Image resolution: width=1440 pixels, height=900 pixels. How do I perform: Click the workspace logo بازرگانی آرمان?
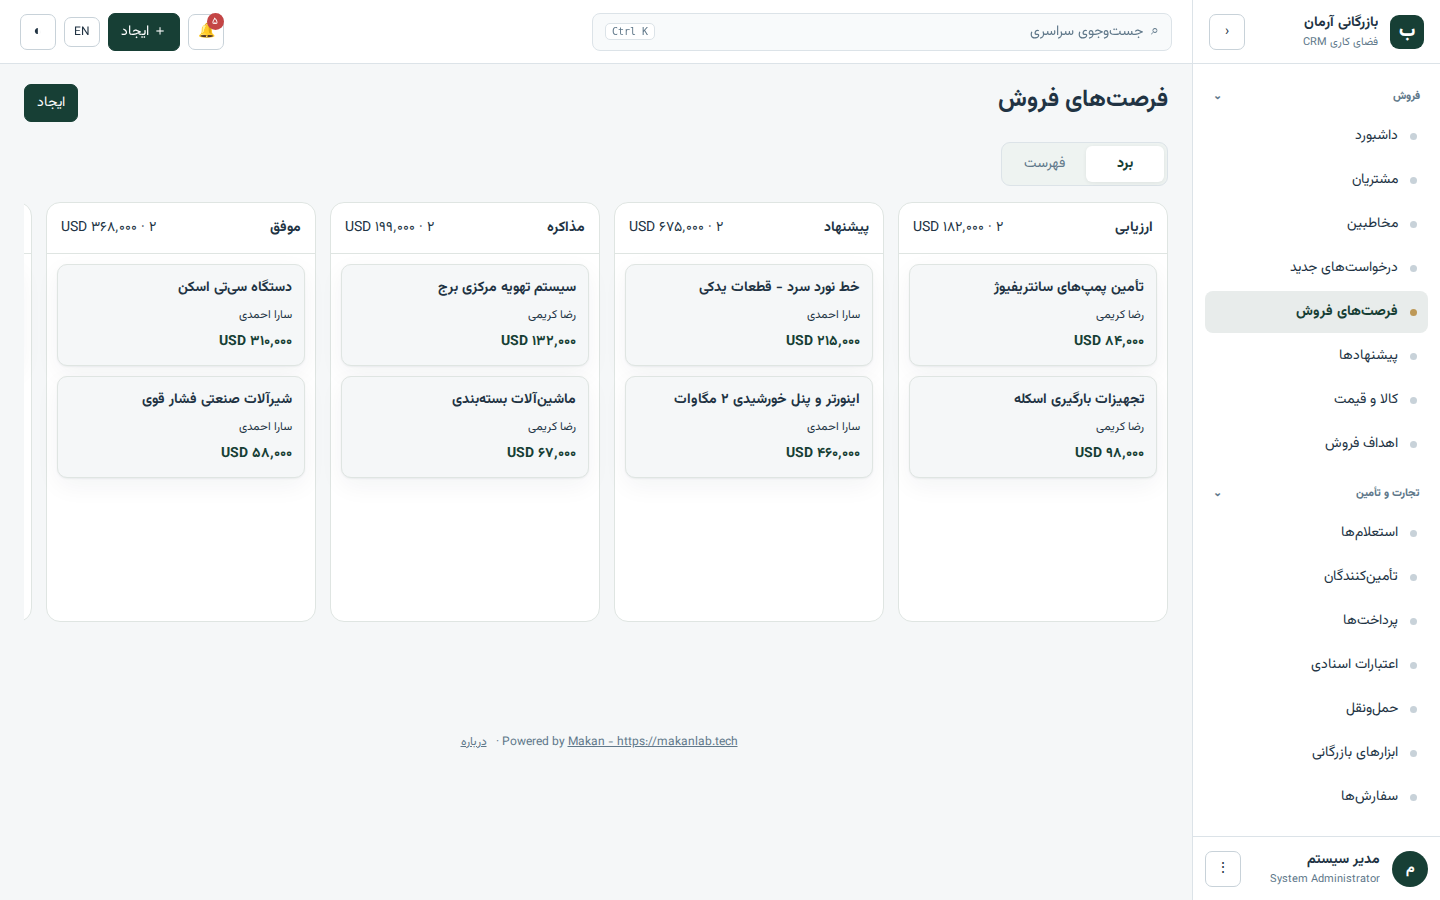tap(1407, 31)
